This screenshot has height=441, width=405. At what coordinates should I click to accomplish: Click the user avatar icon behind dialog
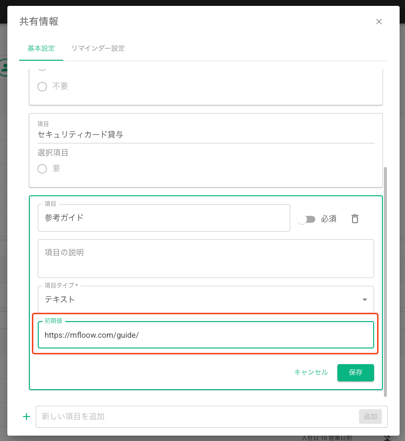(x=4, y=67)
